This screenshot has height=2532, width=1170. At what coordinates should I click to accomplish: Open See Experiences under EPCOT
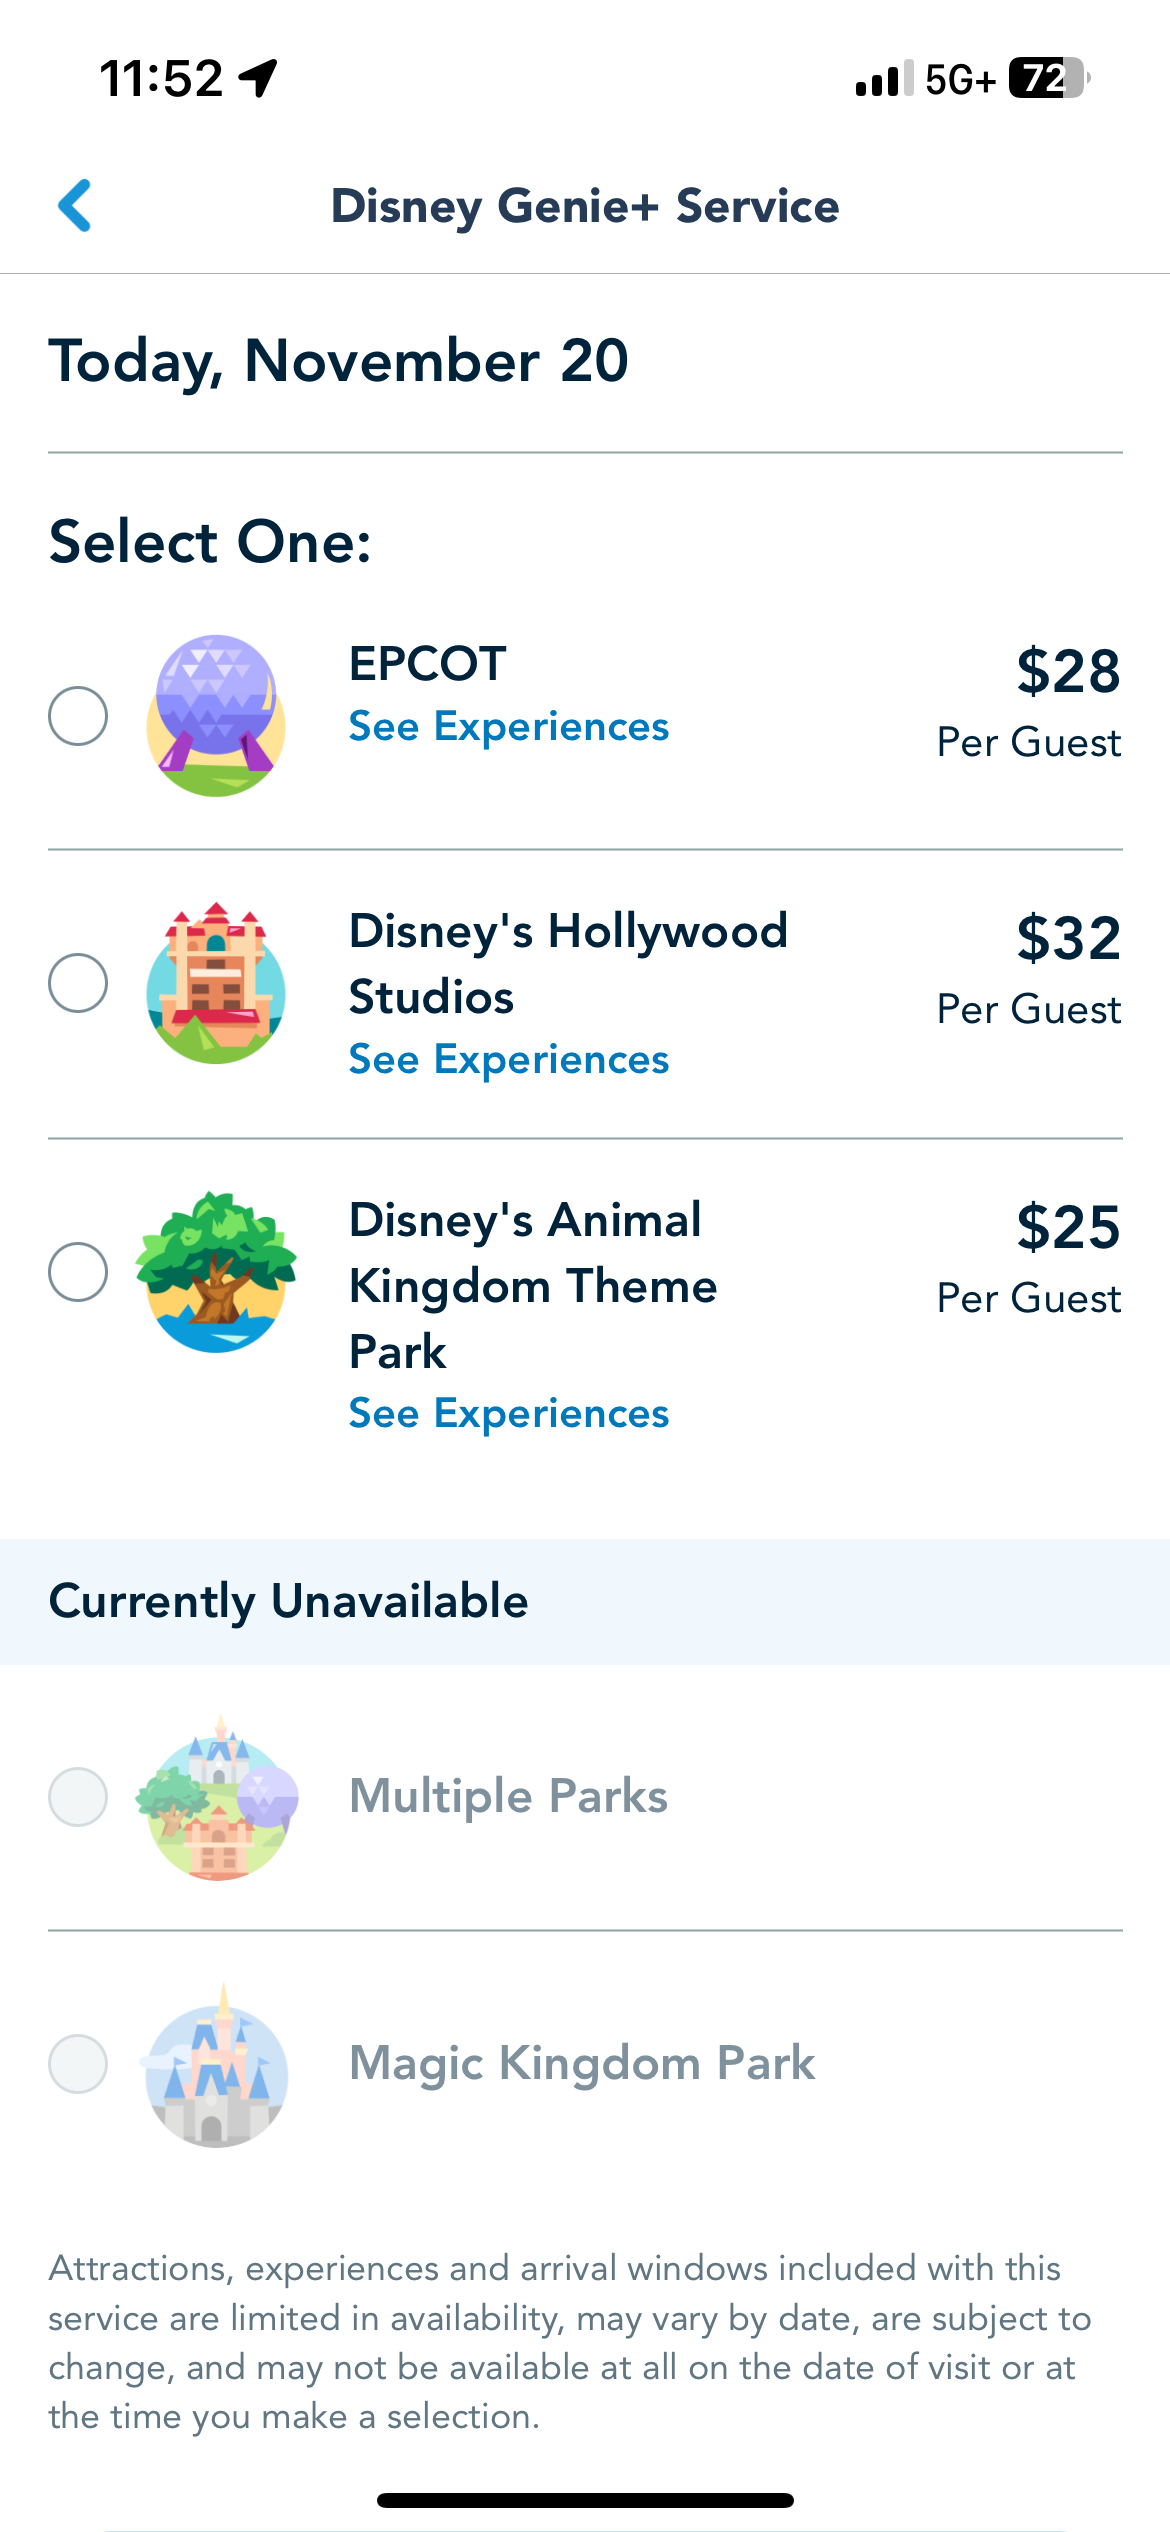tap(508, 727)
